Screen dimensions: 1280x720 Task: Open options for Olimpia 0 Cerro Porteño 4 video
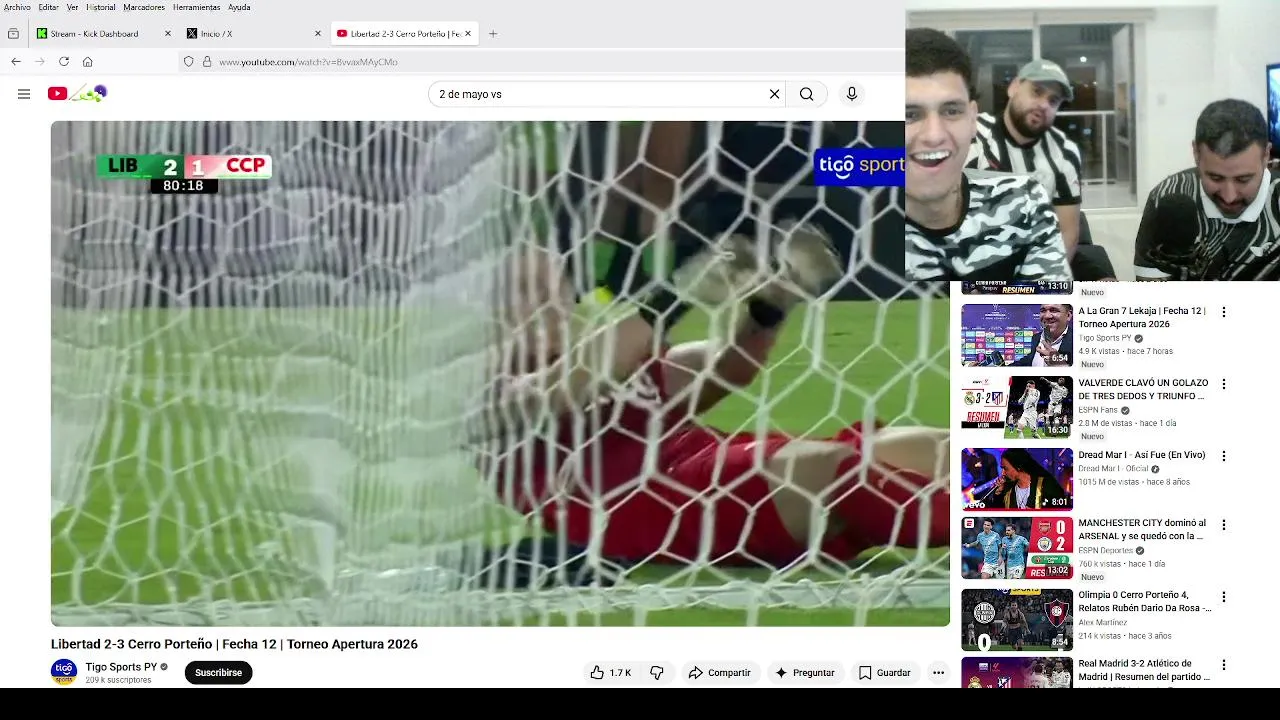click(x=1223, y=596)
